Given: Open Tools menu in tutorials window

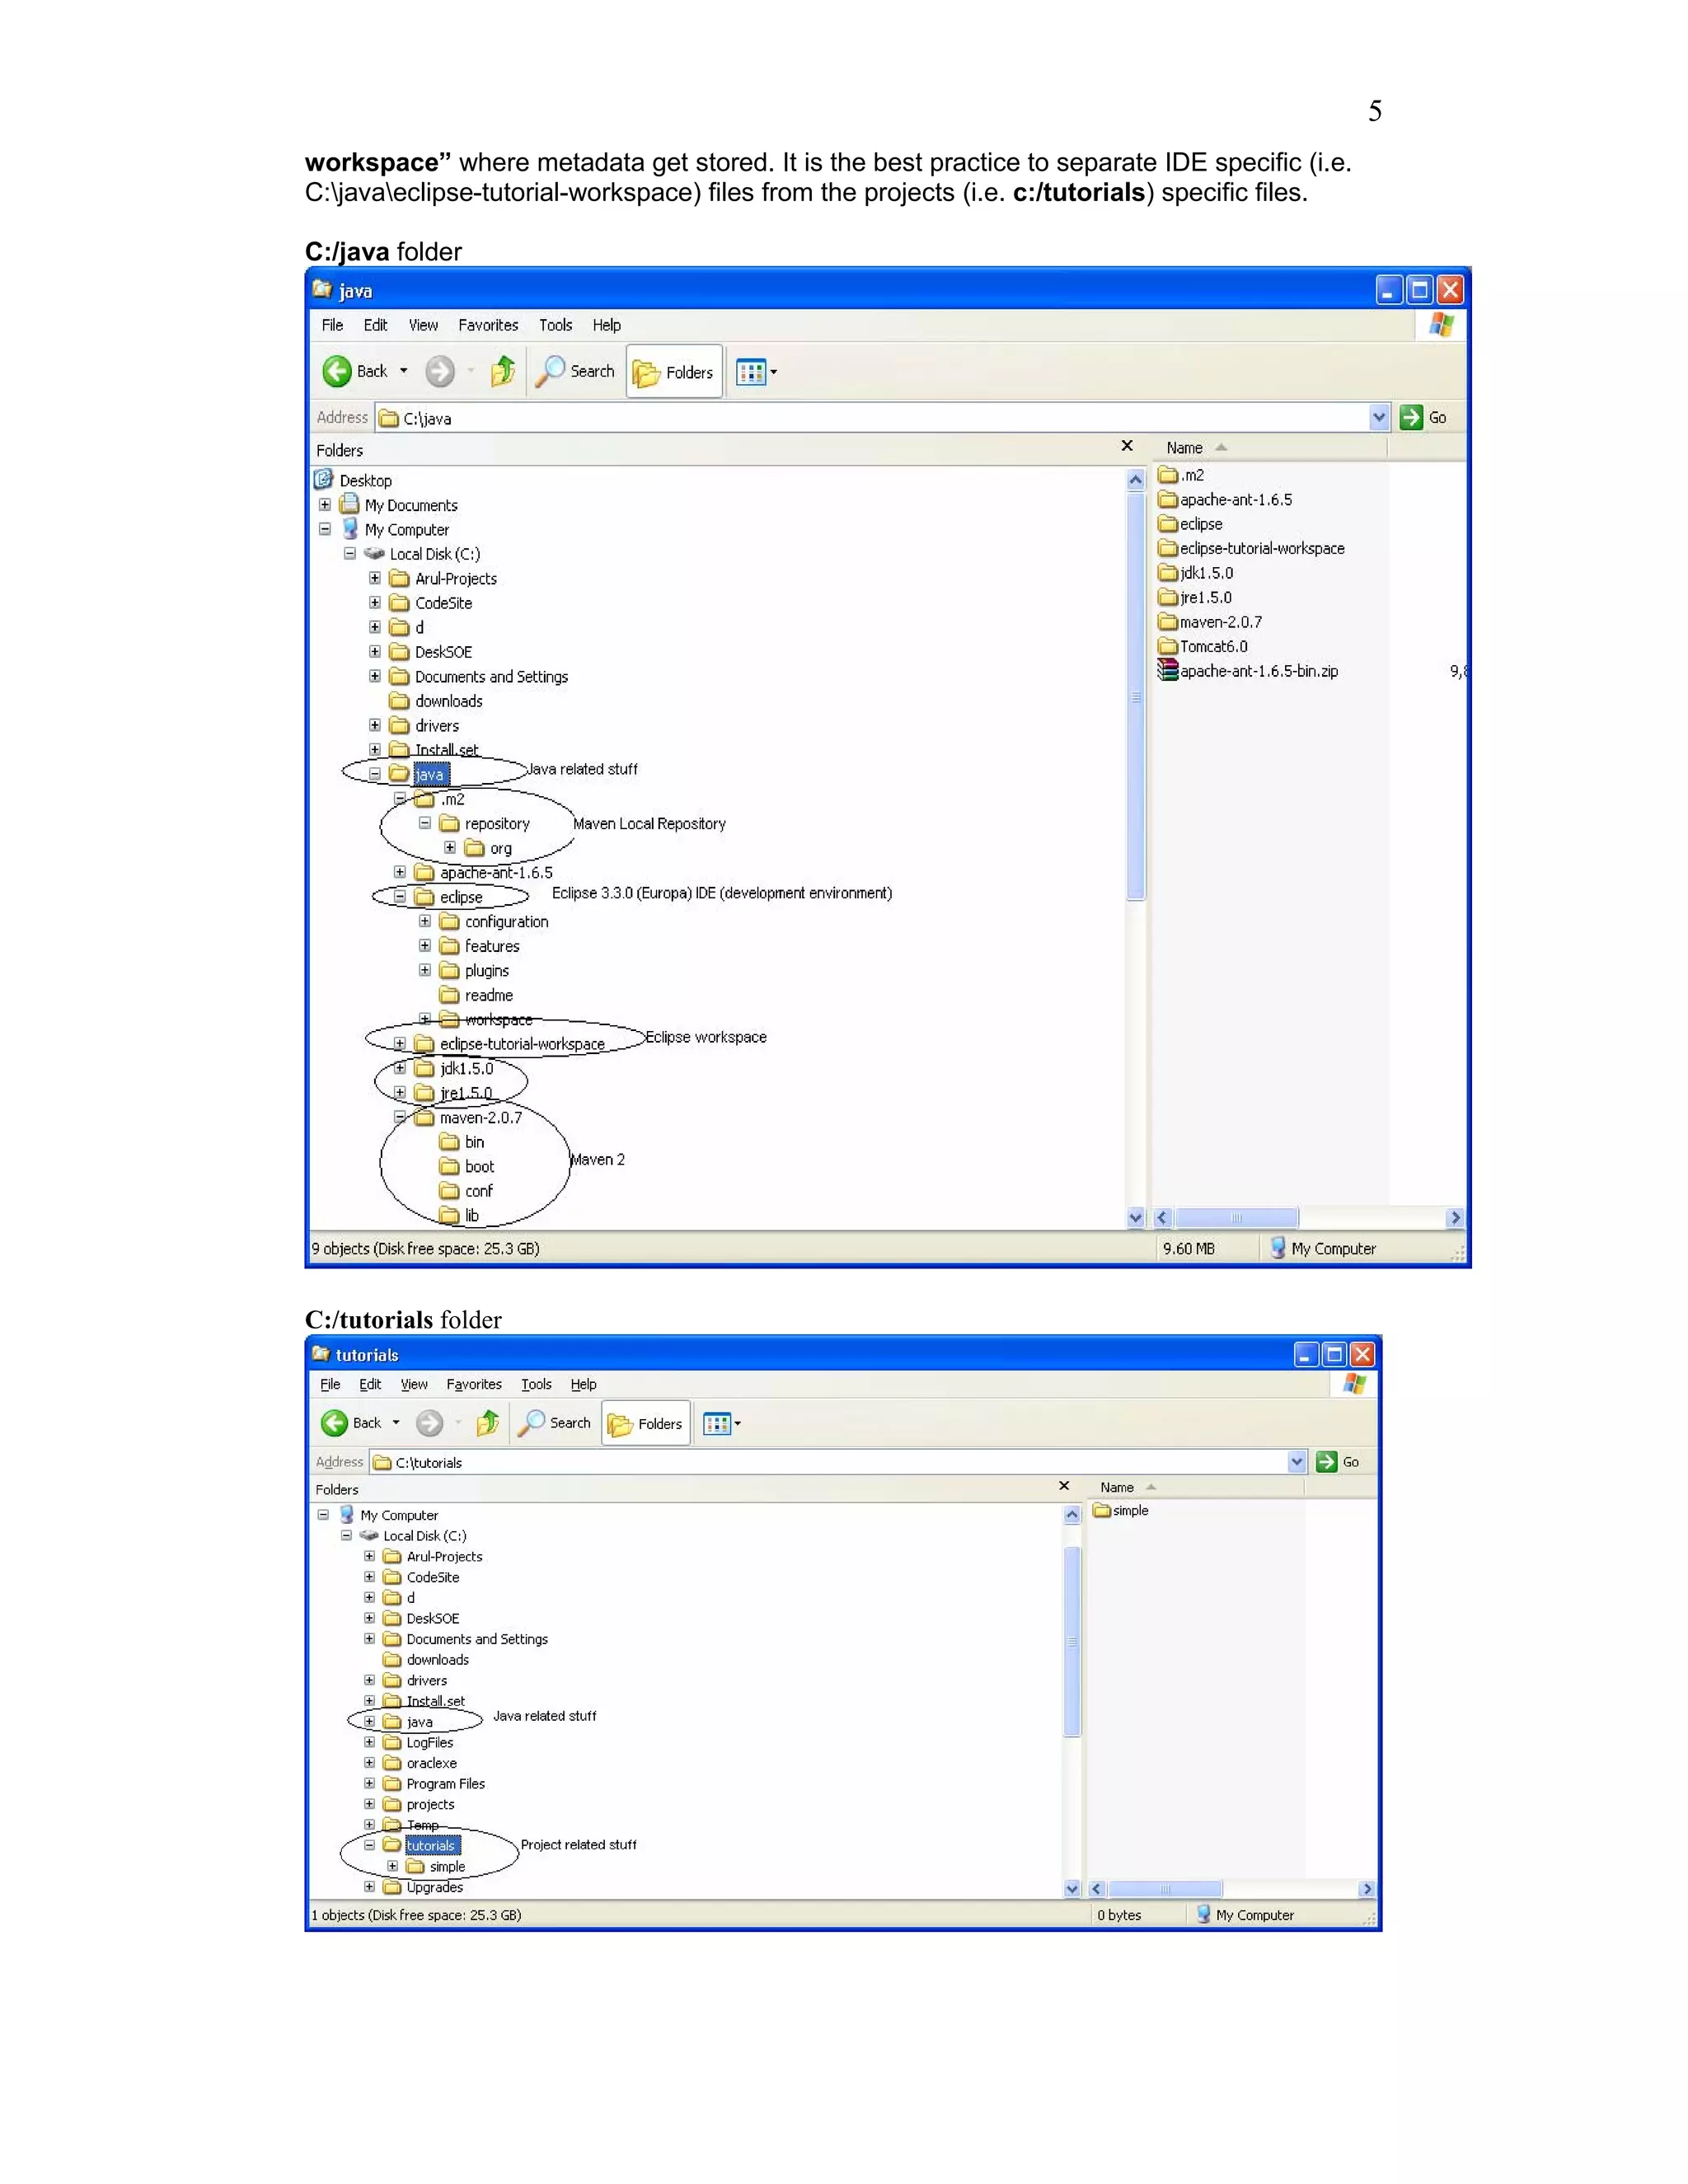Looking at the screenshot, I should pyautogui.click(x=536, y=1384).
